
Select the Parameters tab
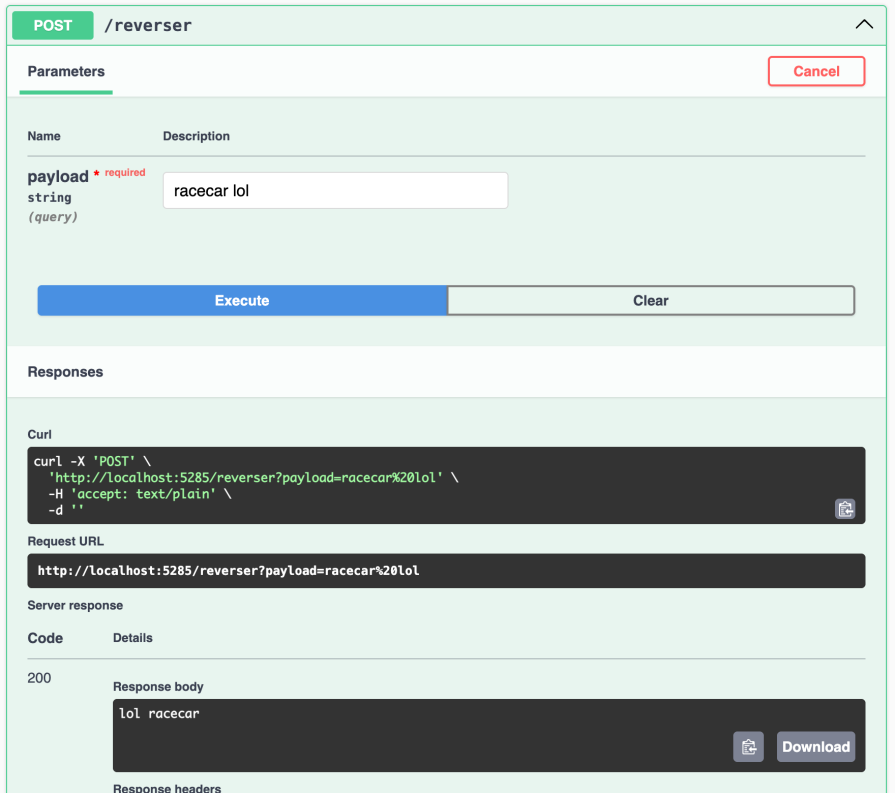(x=66, y=72)
